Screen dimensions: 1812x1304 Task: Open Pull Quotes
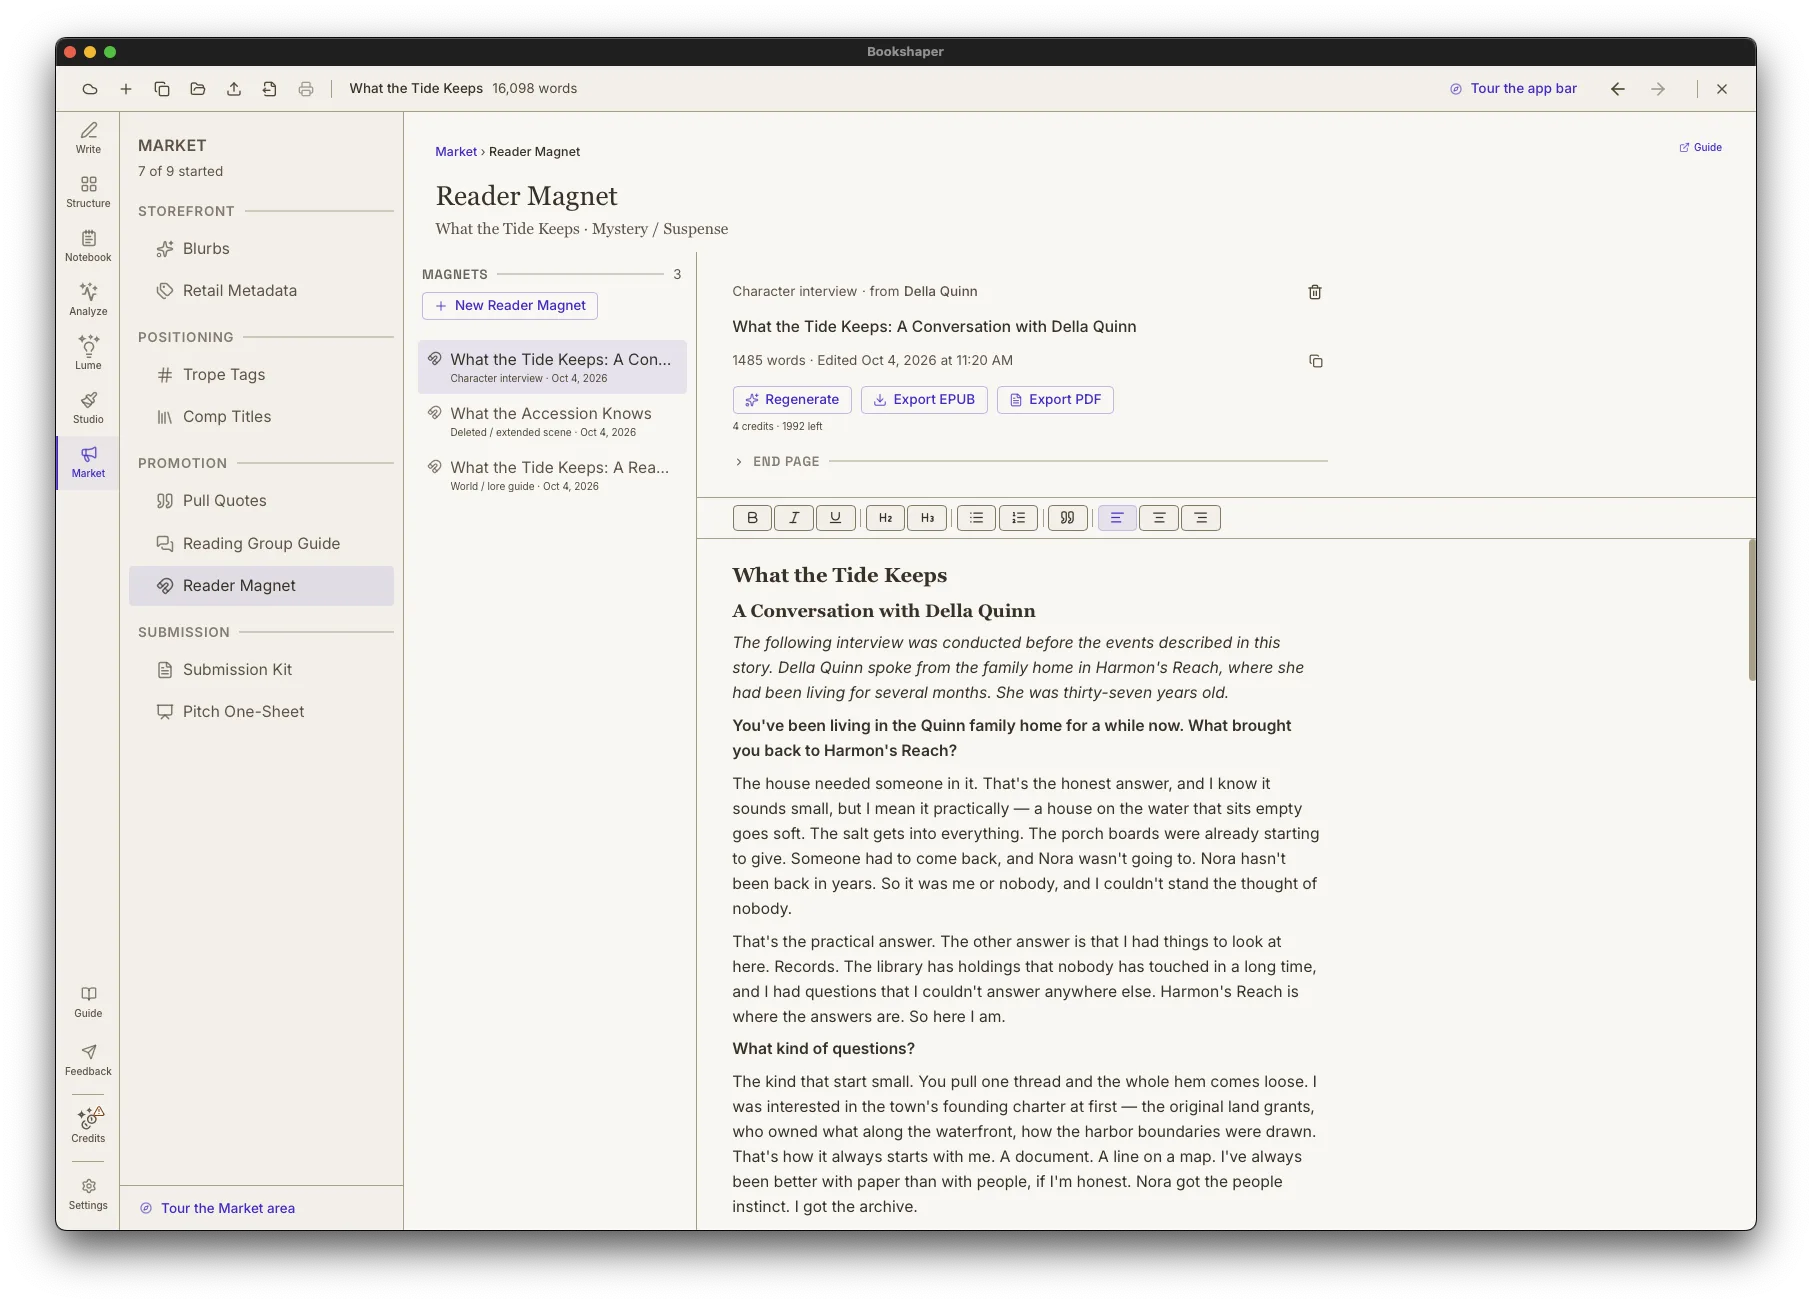(261, 501)
